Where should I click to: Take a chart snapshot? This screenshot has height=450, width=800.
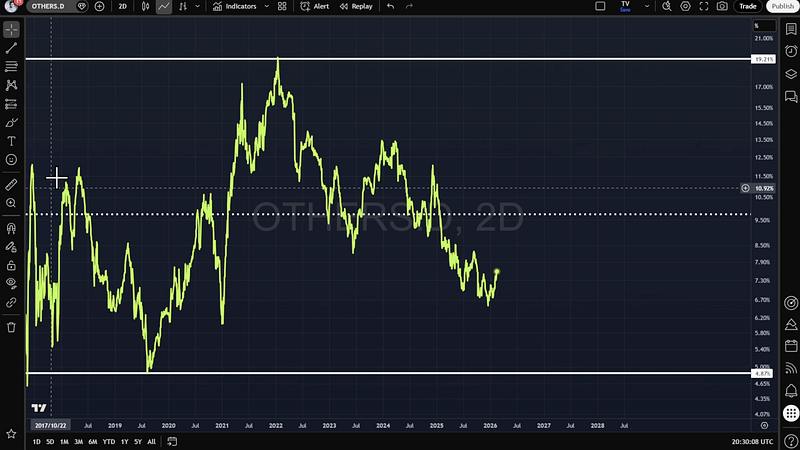click(x=722, y=6)
